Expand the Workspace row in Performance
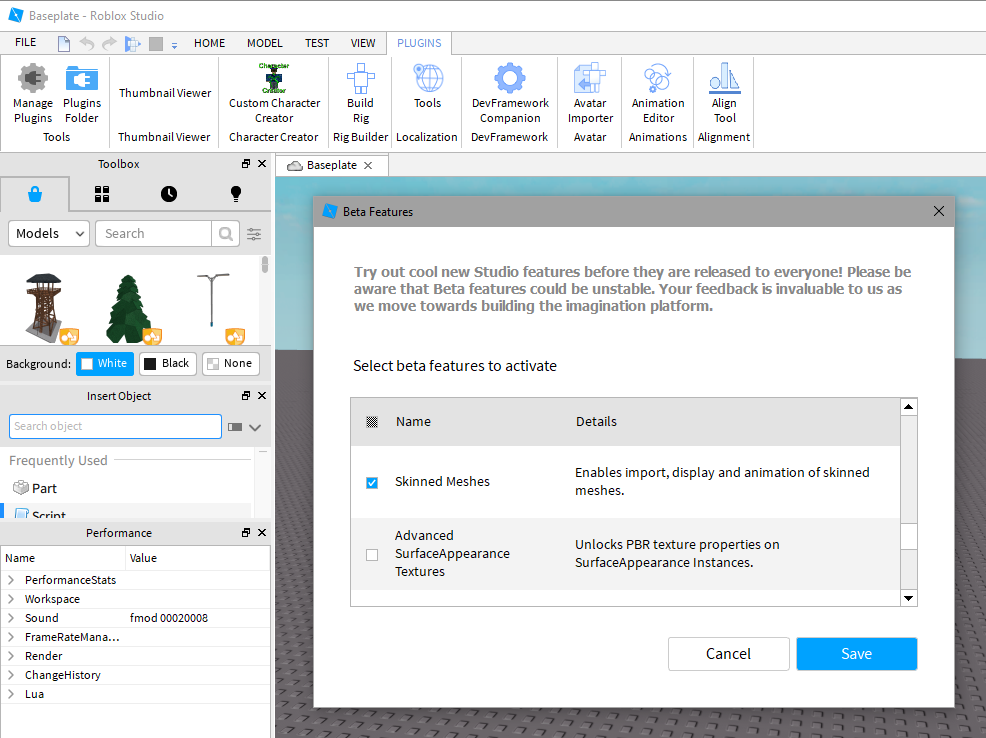 tap(11, 599)
